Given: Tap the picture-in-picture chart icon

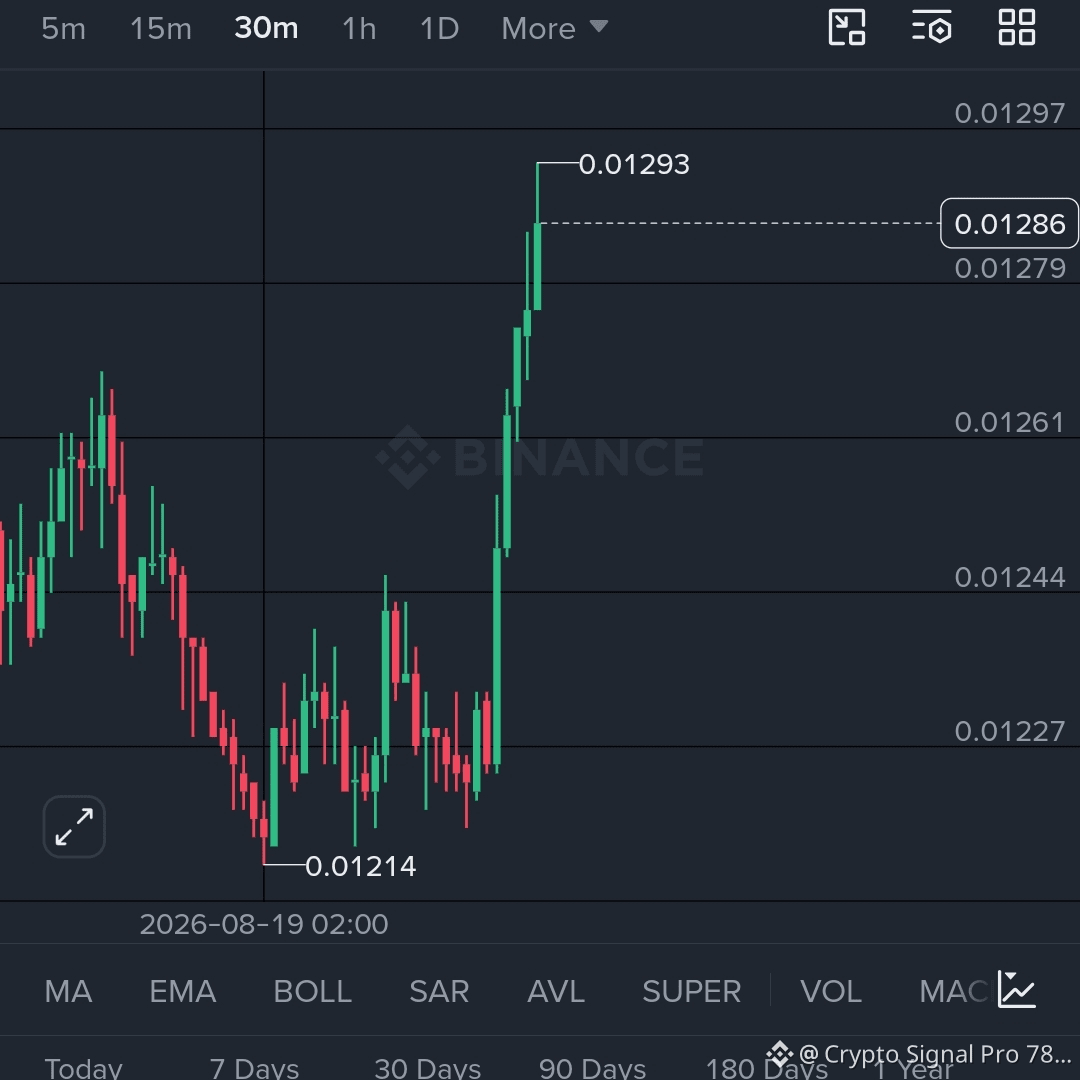Looking at the screenshot, I should point(847,28).
